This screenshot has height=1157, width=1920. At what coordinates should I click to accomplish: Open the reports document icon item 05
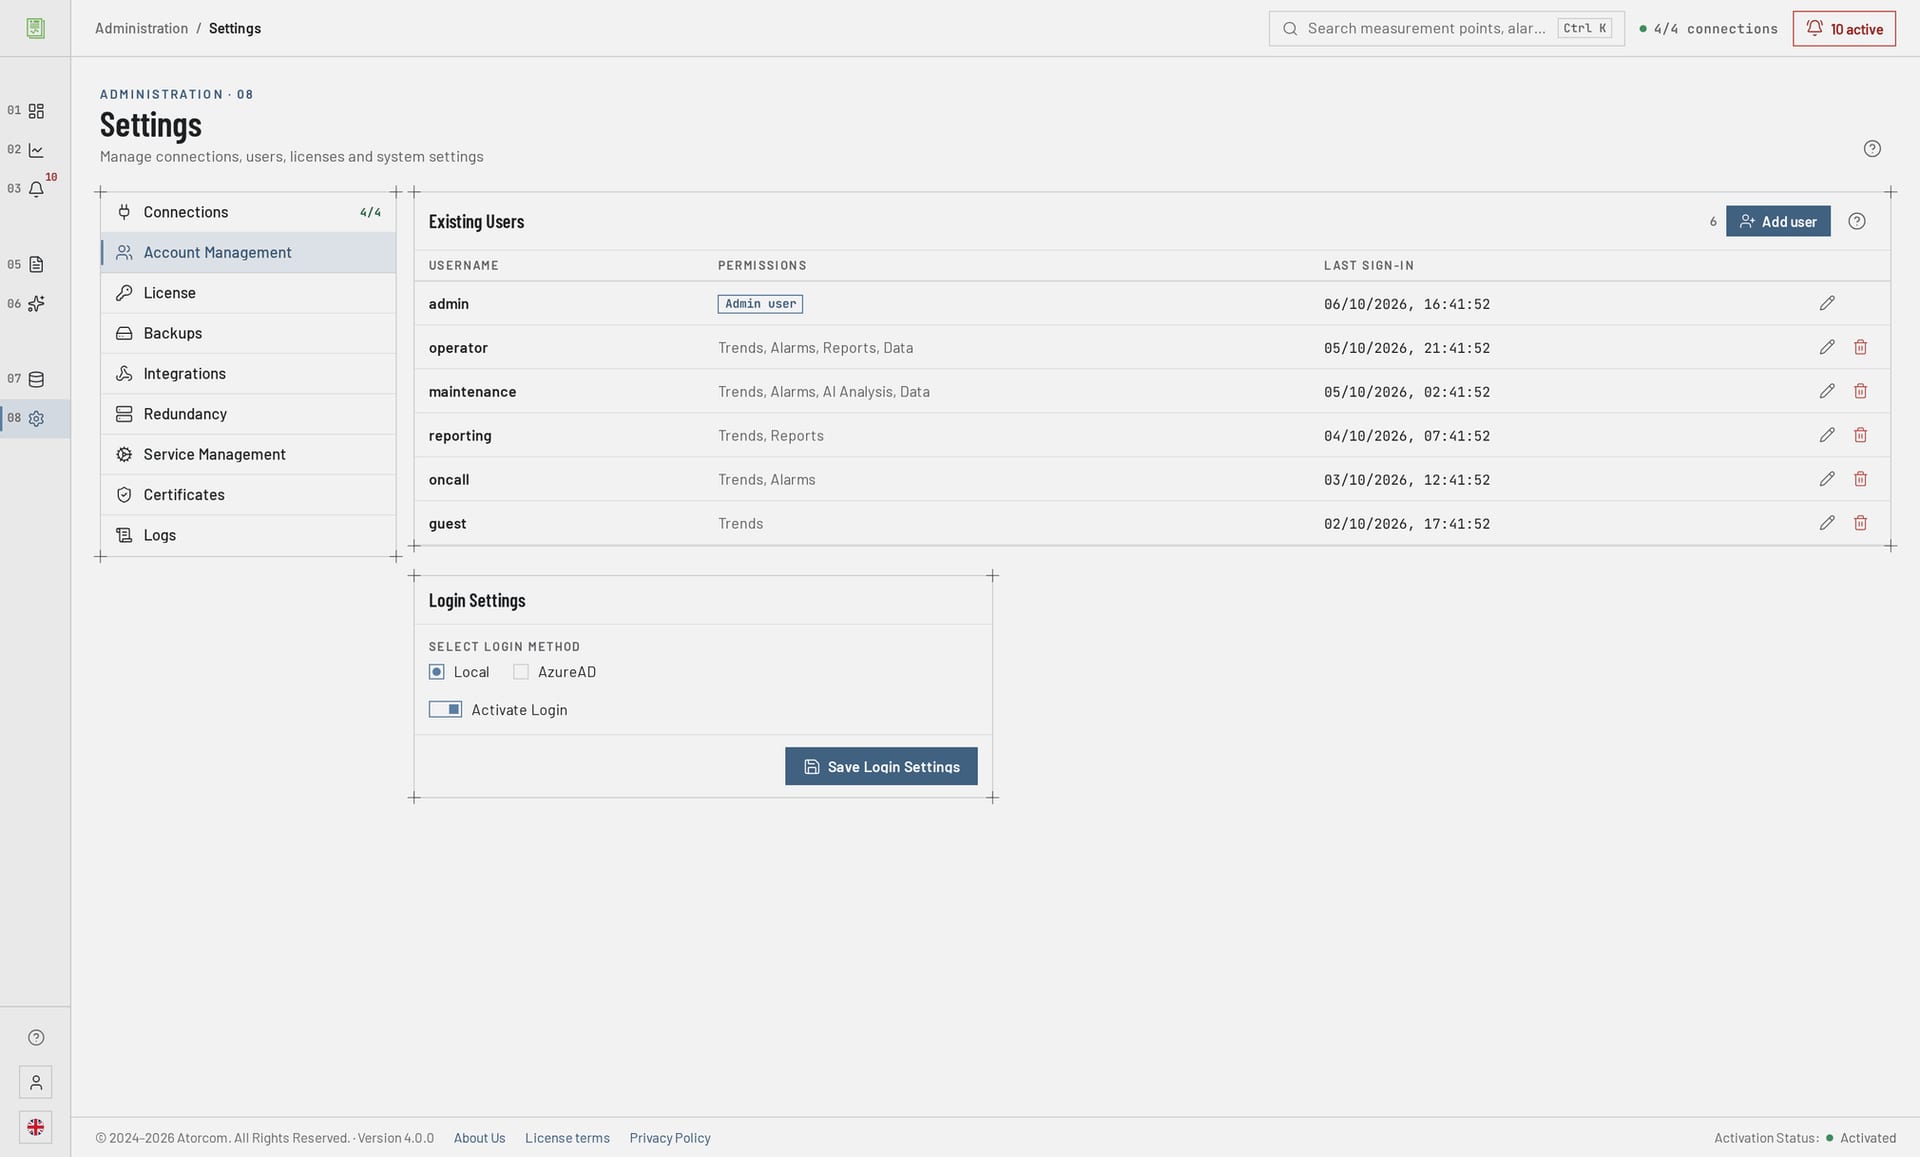[36, 265]
